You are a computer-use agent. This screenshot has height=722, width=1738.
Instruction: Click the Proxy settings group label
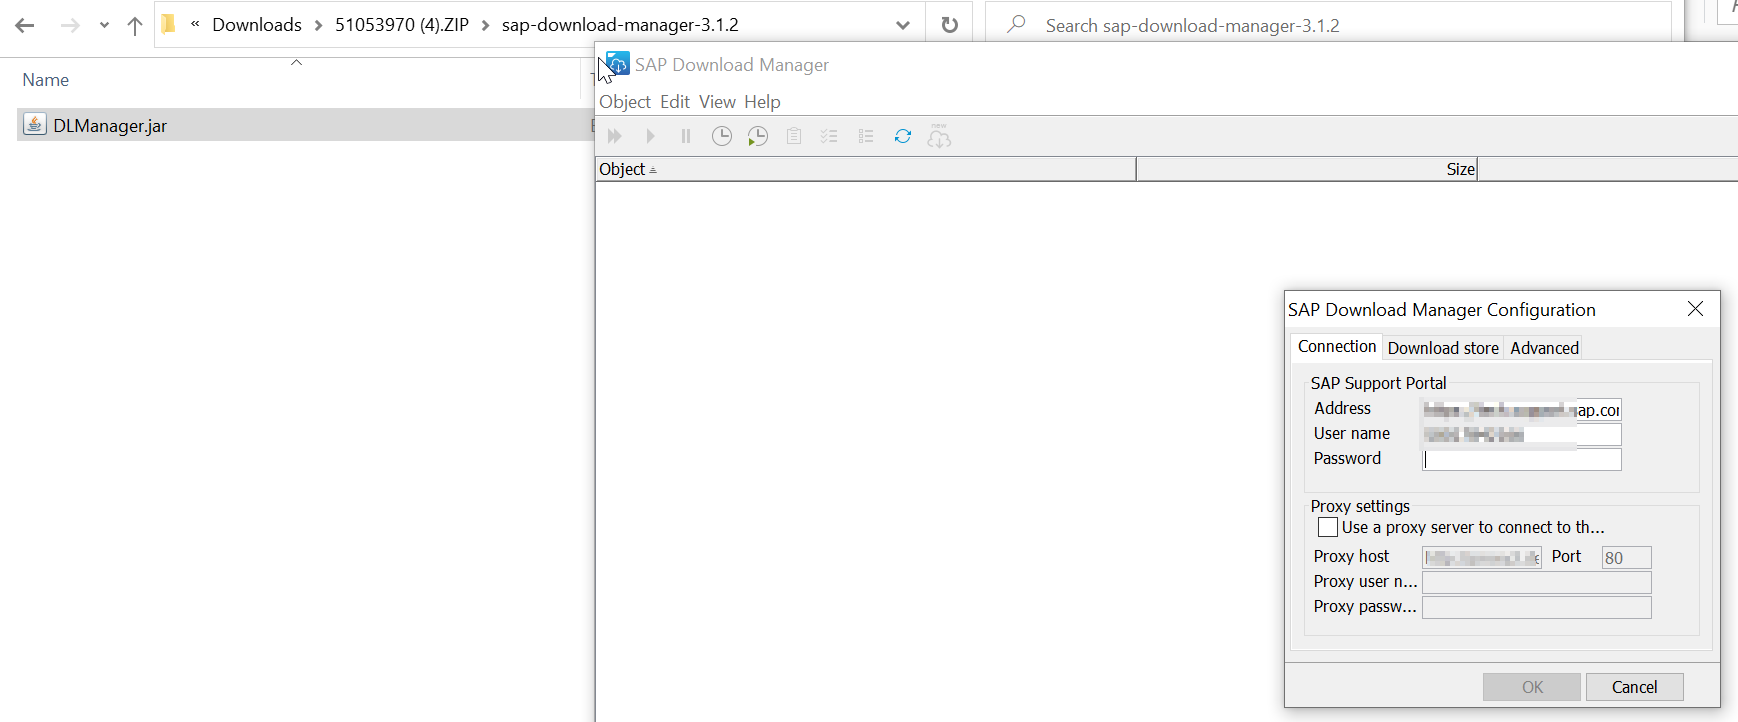click(1360, 506)
